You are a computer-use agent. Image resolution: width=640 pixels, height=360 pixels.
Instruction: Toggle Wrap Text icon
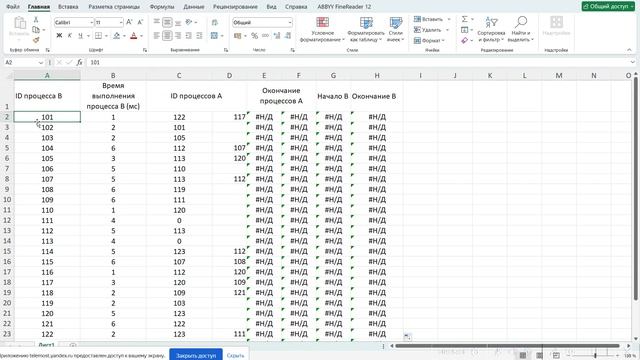(215, 22)
